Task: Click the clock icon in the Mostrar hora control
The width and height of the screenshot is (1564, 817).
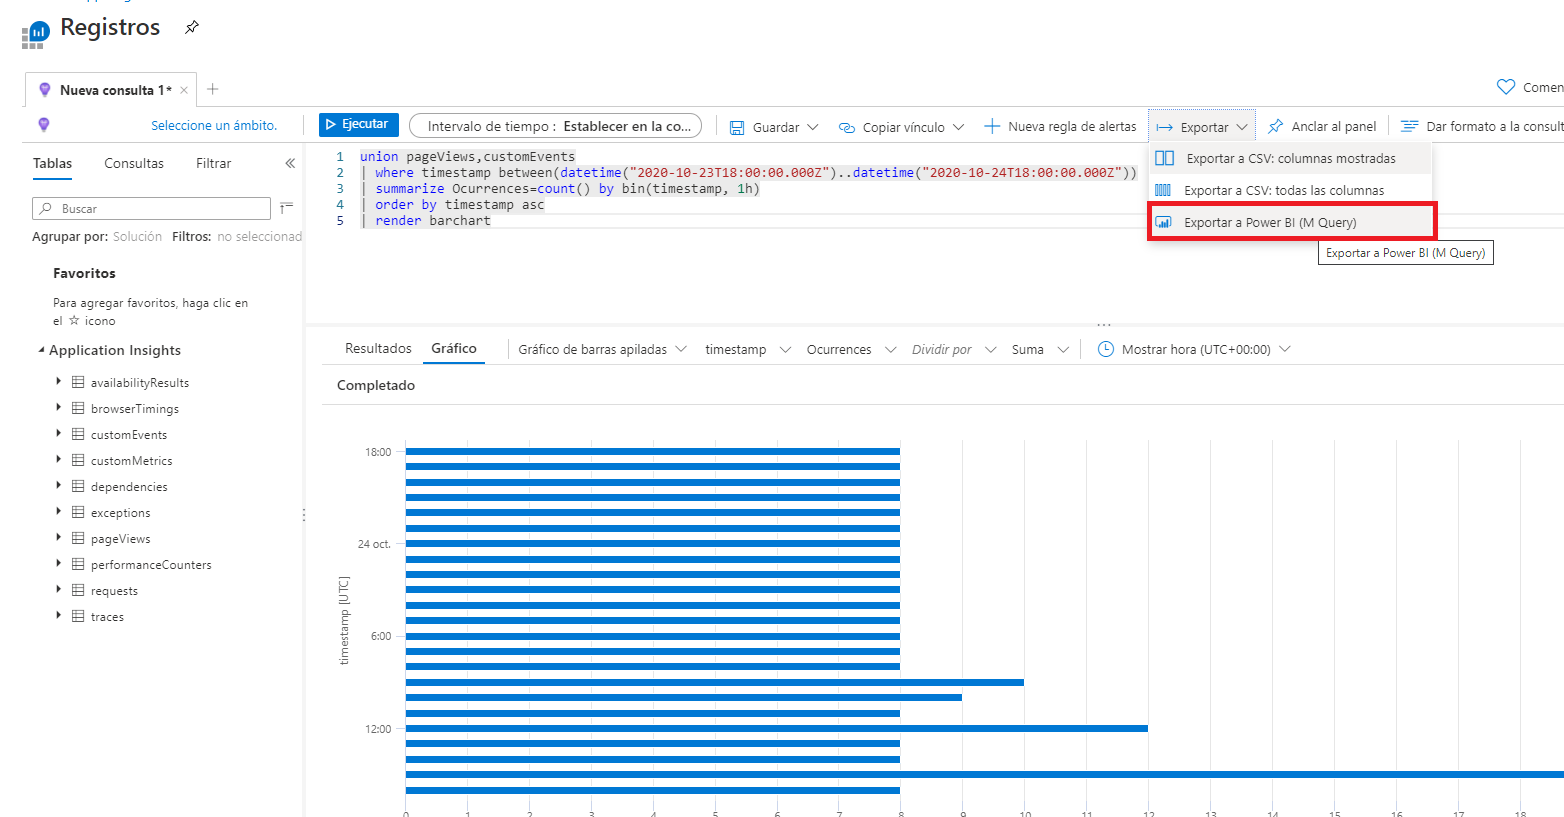Action: (x=1105, y=348)
